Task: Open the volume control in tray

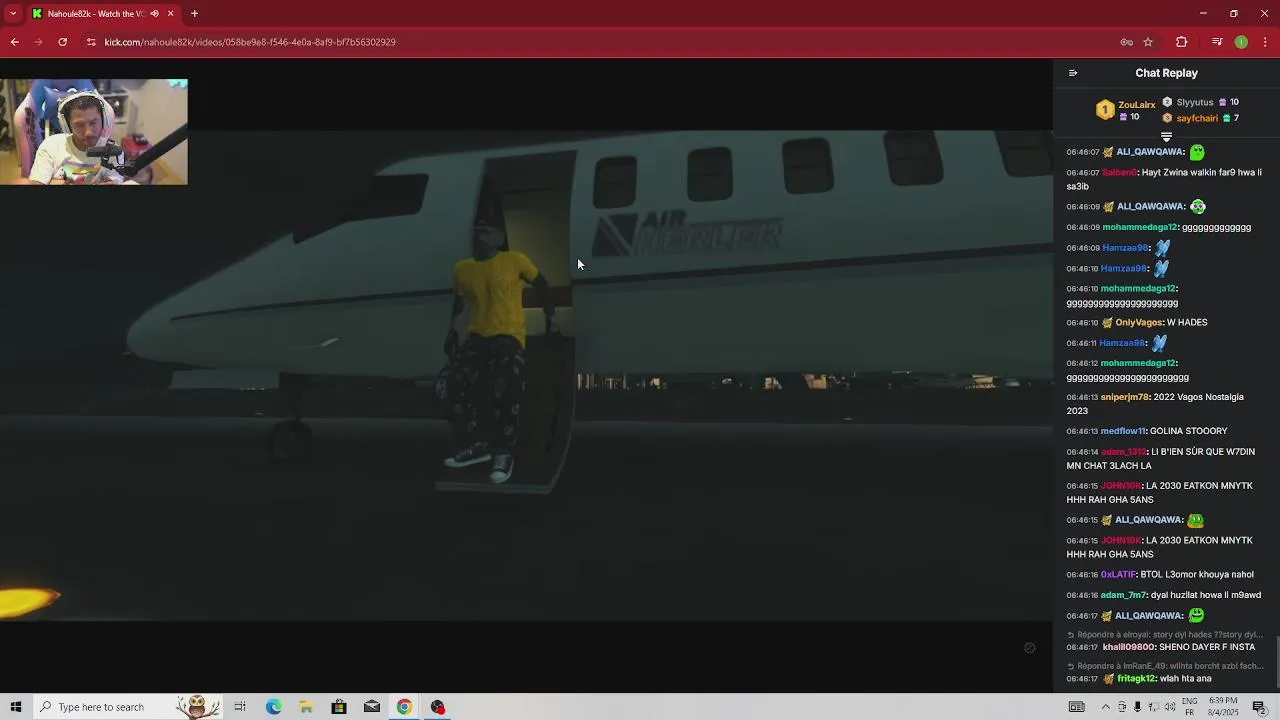Action: 1169,707
